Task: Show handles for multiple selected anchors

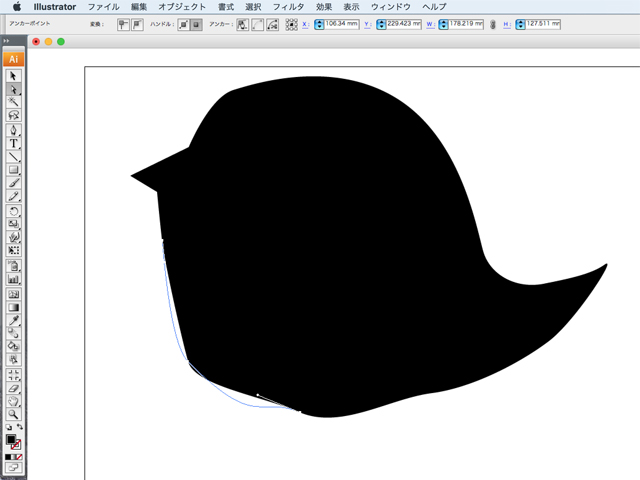Action: point(184,24)
